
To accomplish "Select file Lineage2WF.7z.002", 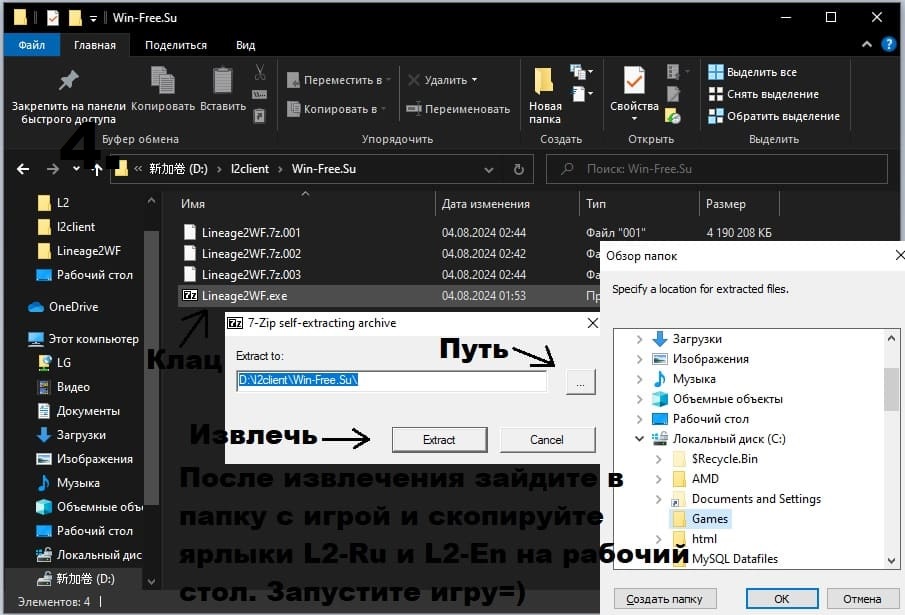I will [250, 254].
